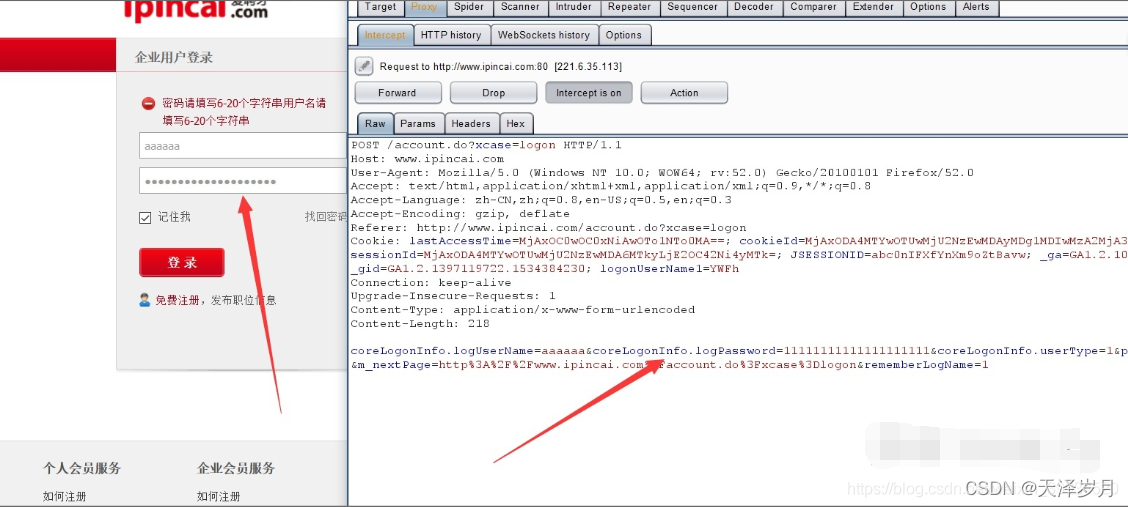
Task: Click the masked password input field
Action: [243, 181]
